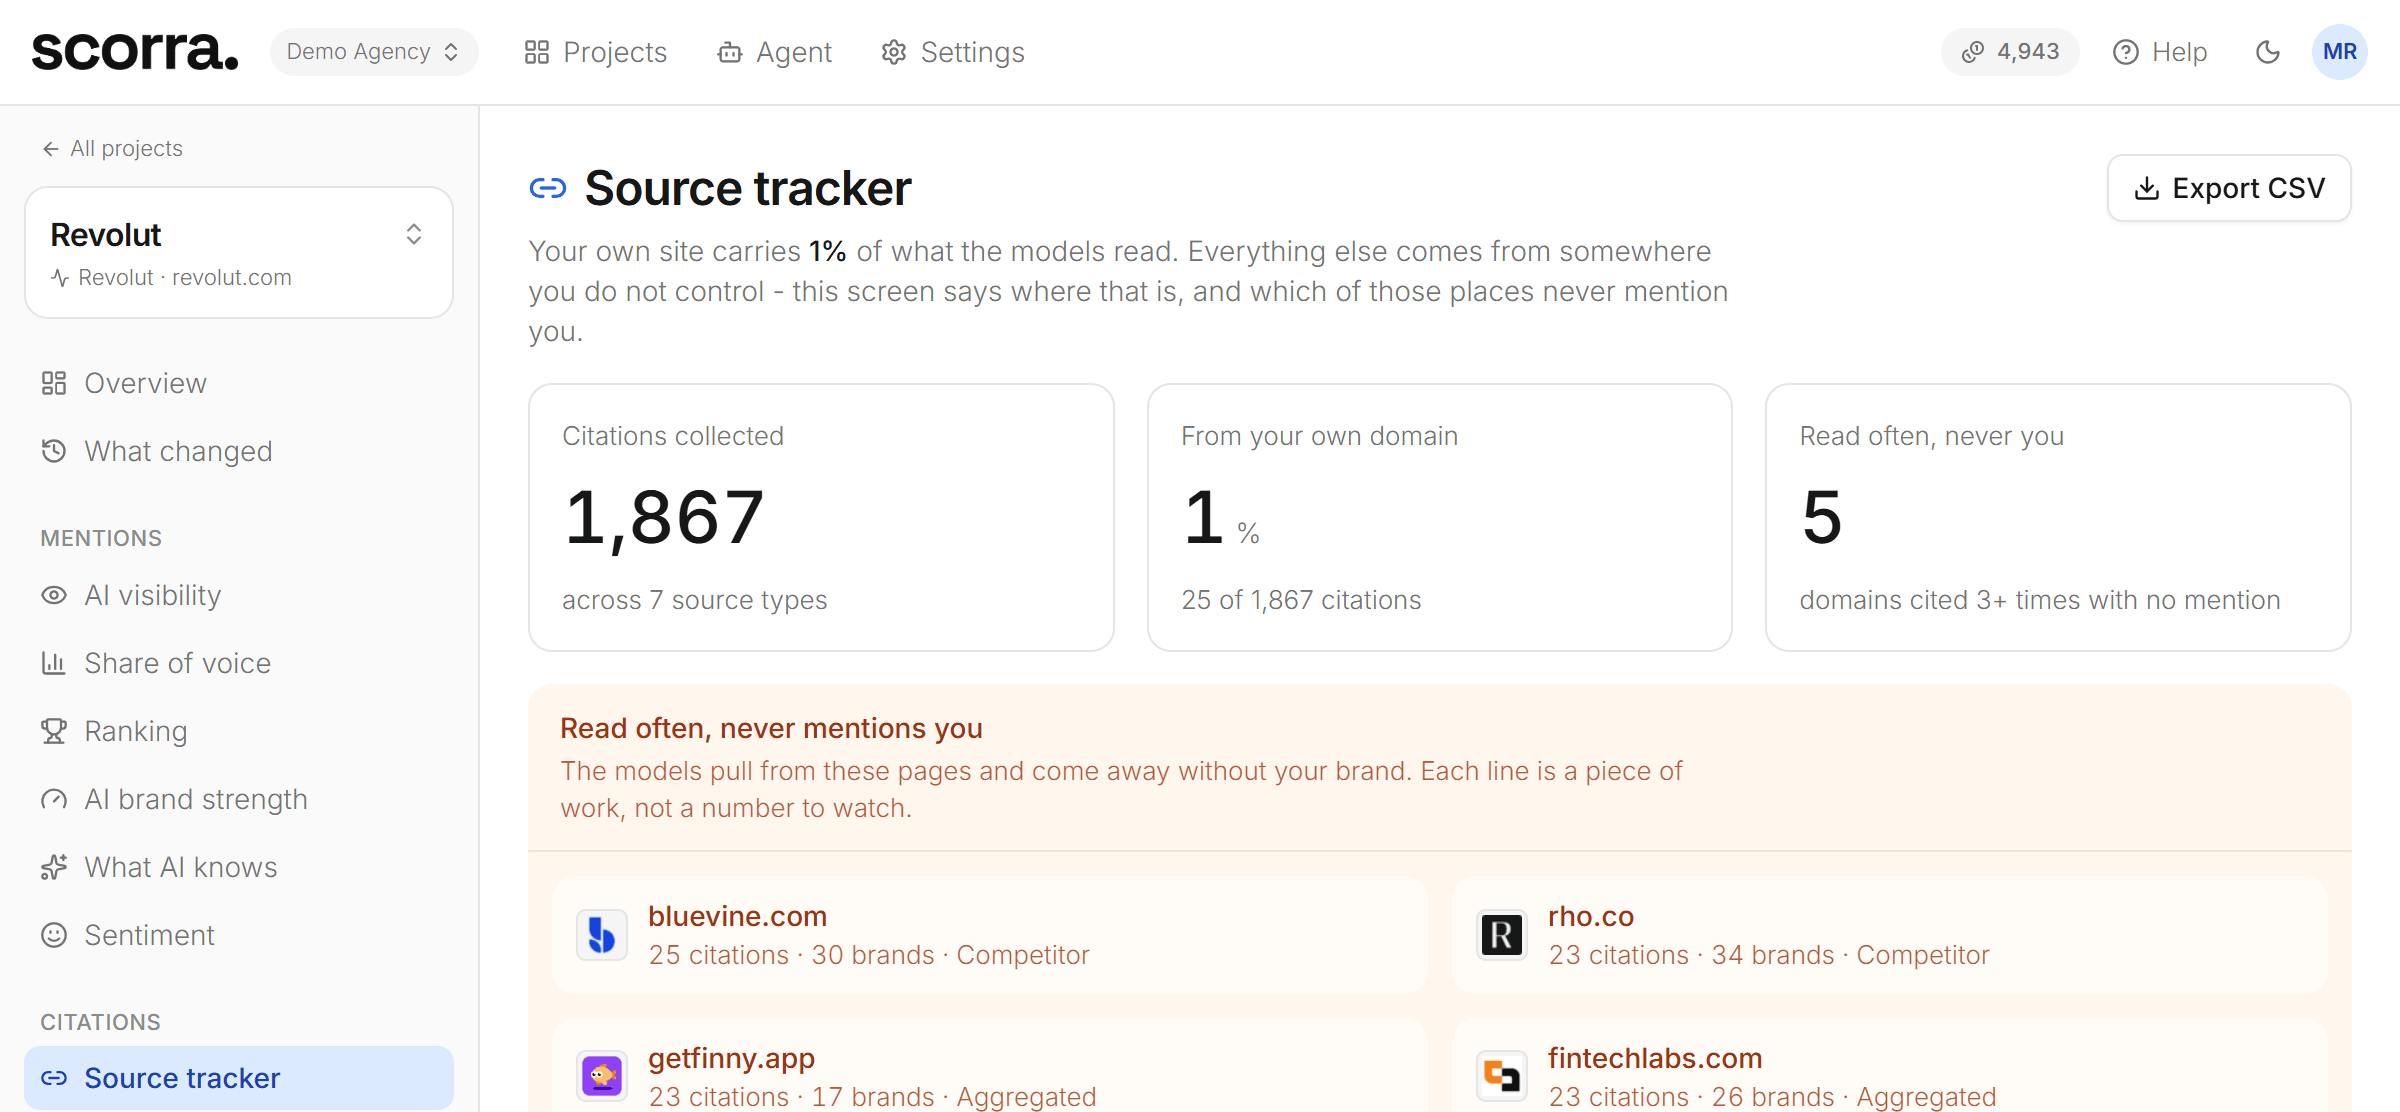The image size is (2400, 1112).
Task: Click the 'across 7 source types' text
Action: [695, 600]
